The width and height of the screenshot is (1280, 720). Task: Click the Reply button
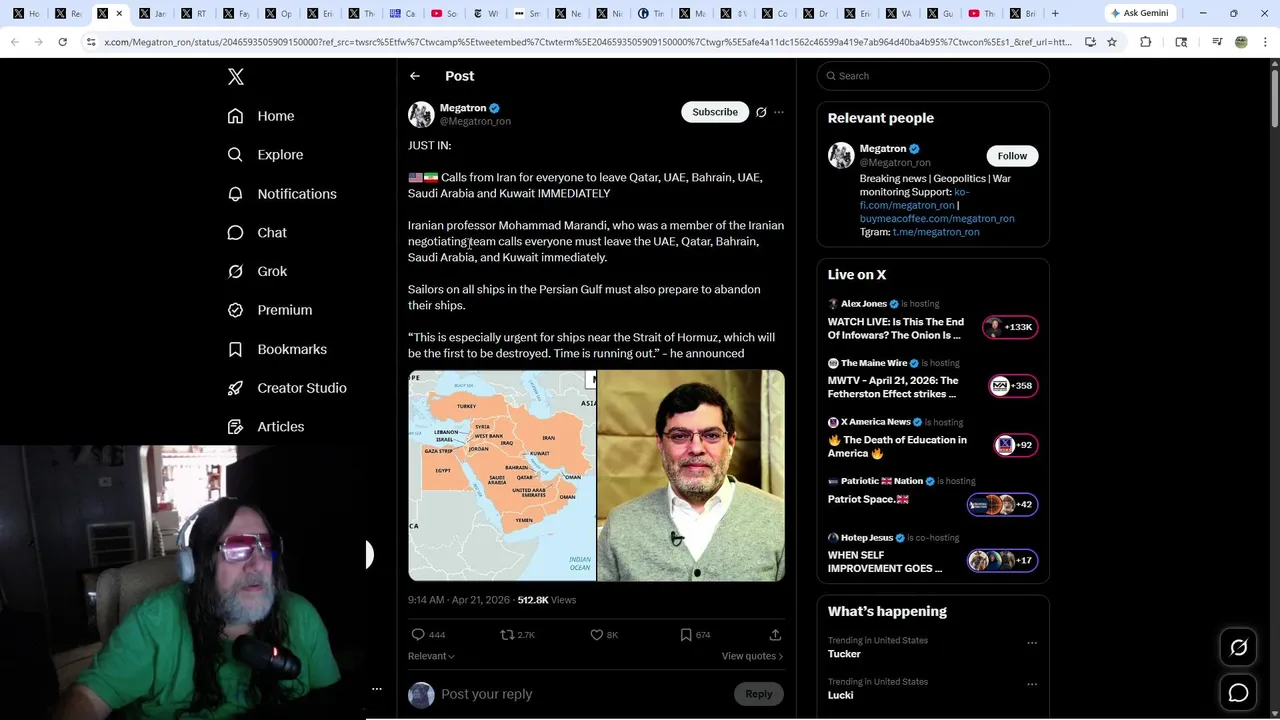(x=759, y=694)
